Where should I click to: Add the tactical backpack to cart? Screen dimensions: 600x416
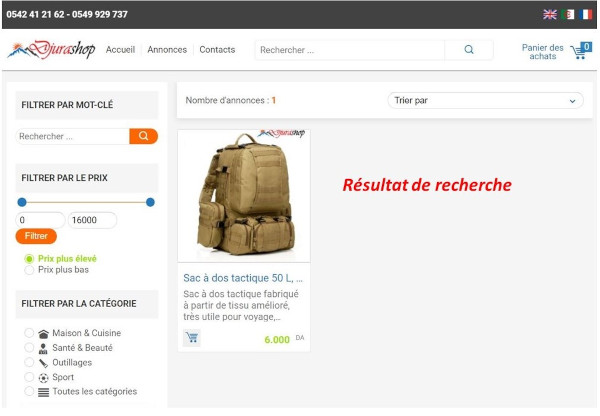click(x=192, y=338)
